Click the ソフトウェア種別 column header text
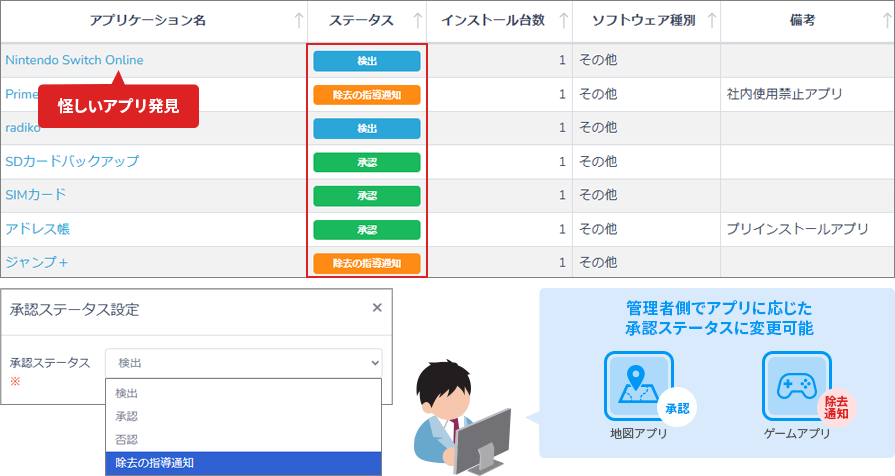Viewport: 895px width, 476px height. coord(644,21)
